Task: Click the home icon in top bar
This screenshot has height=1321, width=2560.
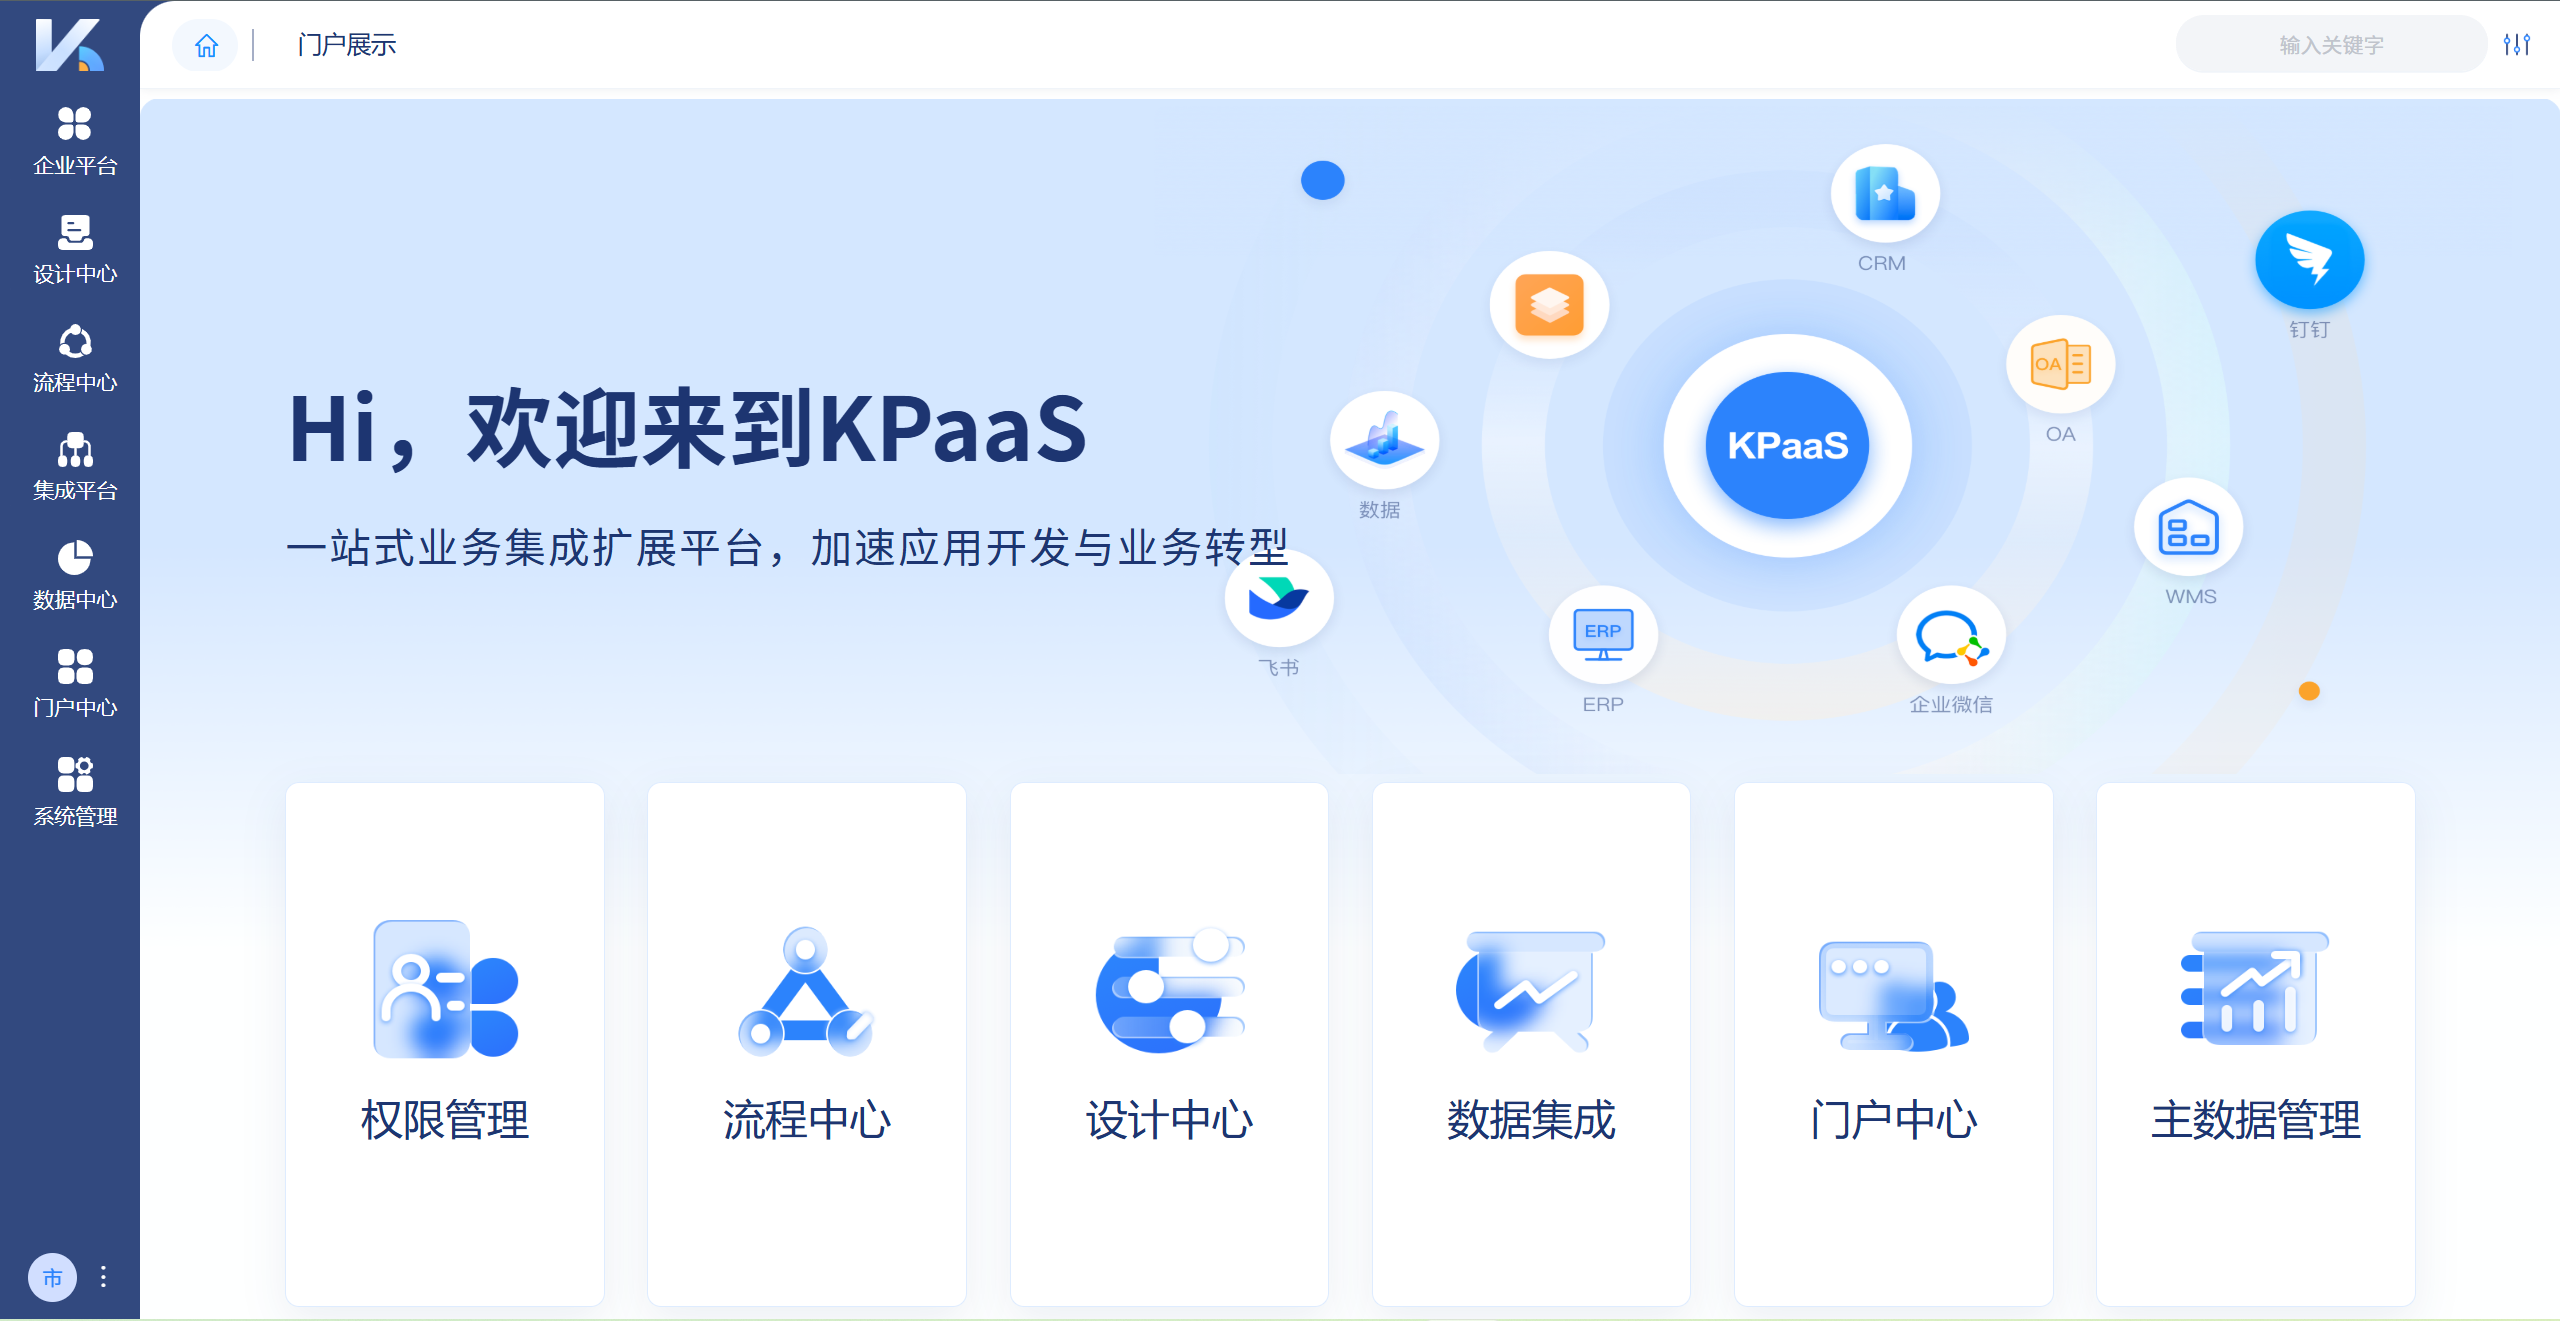Action: pyautogui.click(x=206, y=45)
